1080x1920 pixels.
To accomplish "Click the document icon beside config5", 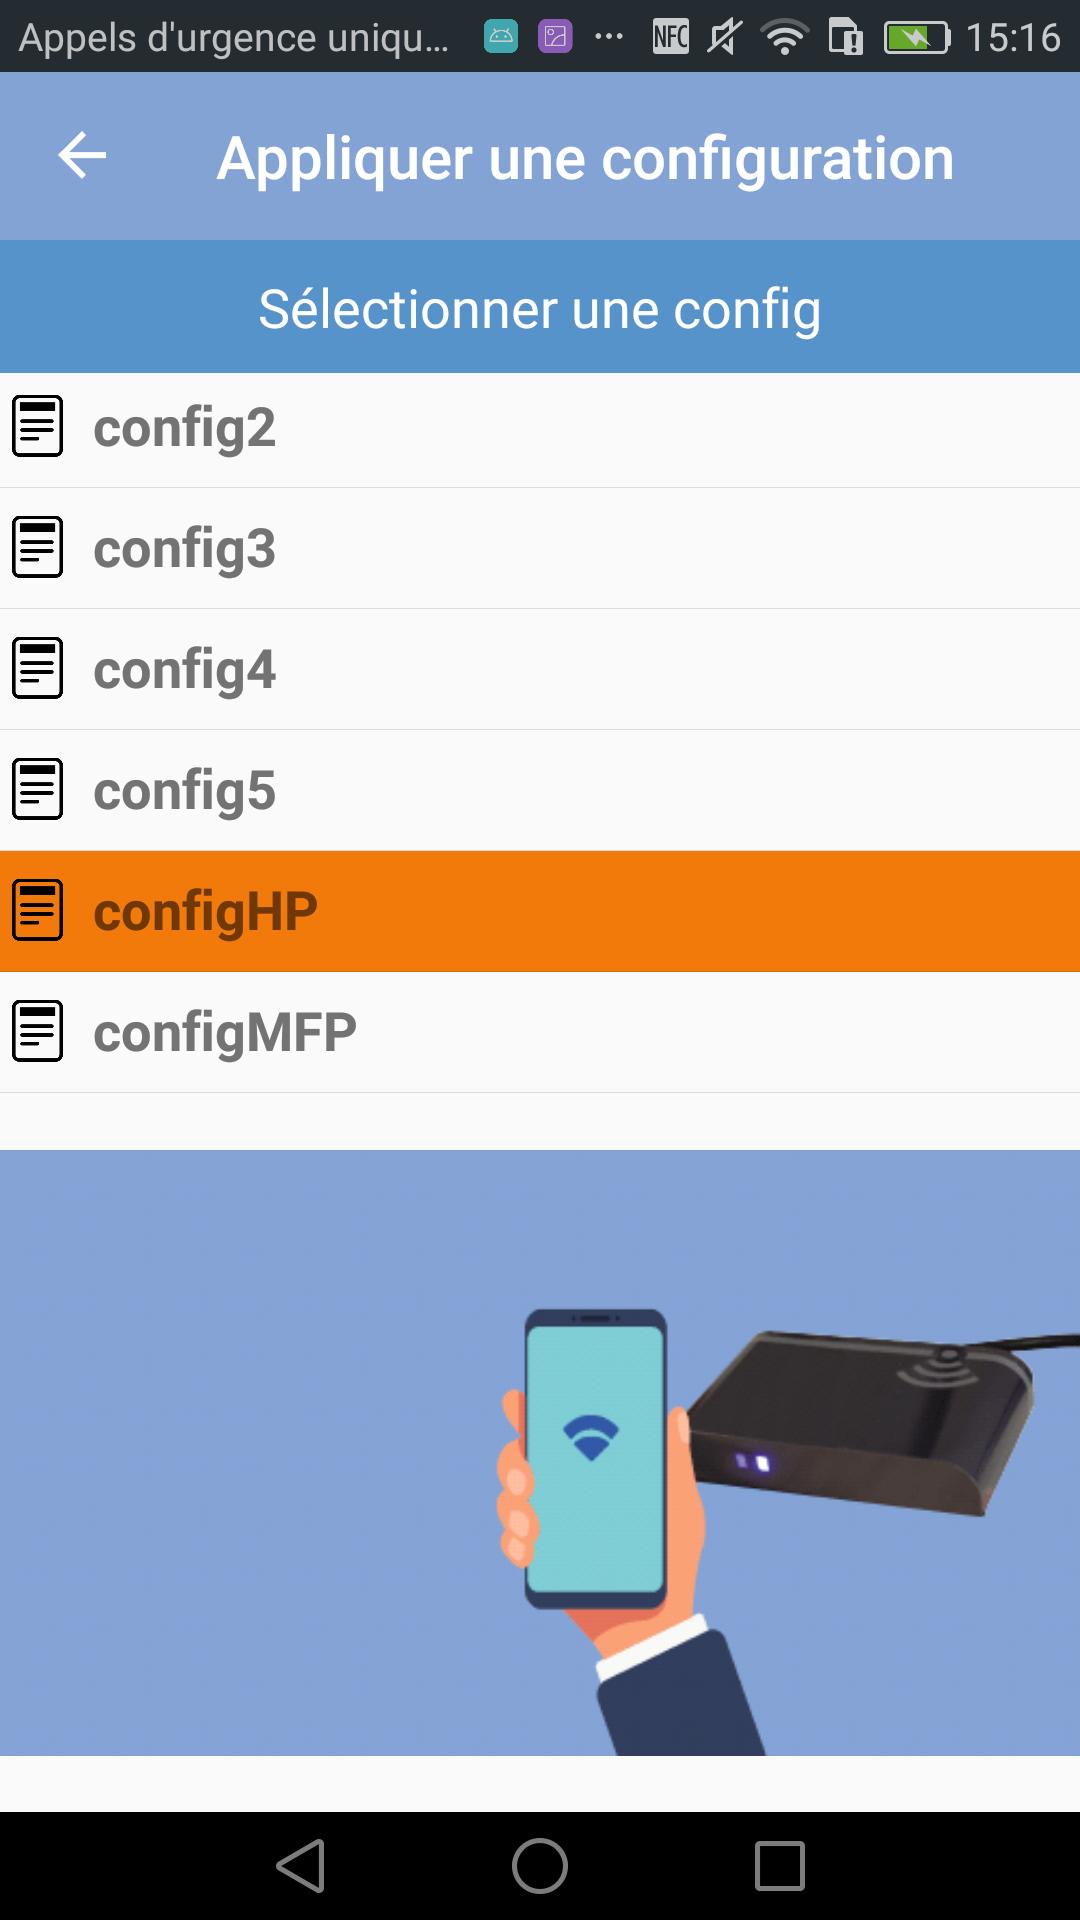I will tap(38, 789).
